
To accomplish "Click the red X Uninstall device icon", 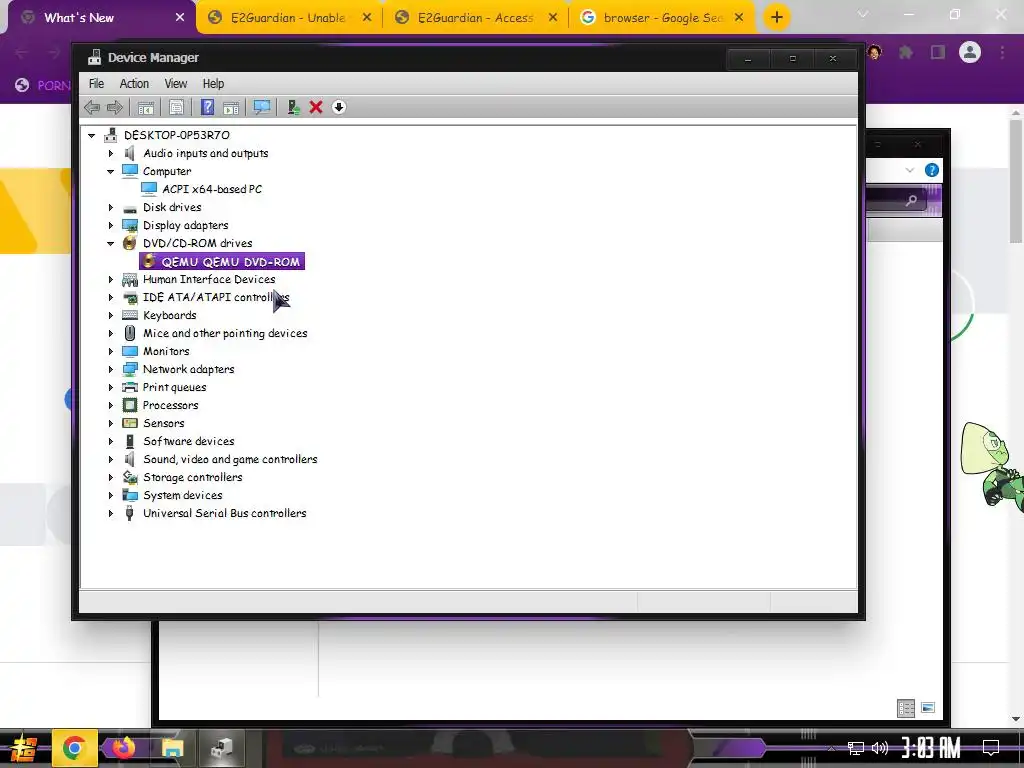I will tap(316, 107).
